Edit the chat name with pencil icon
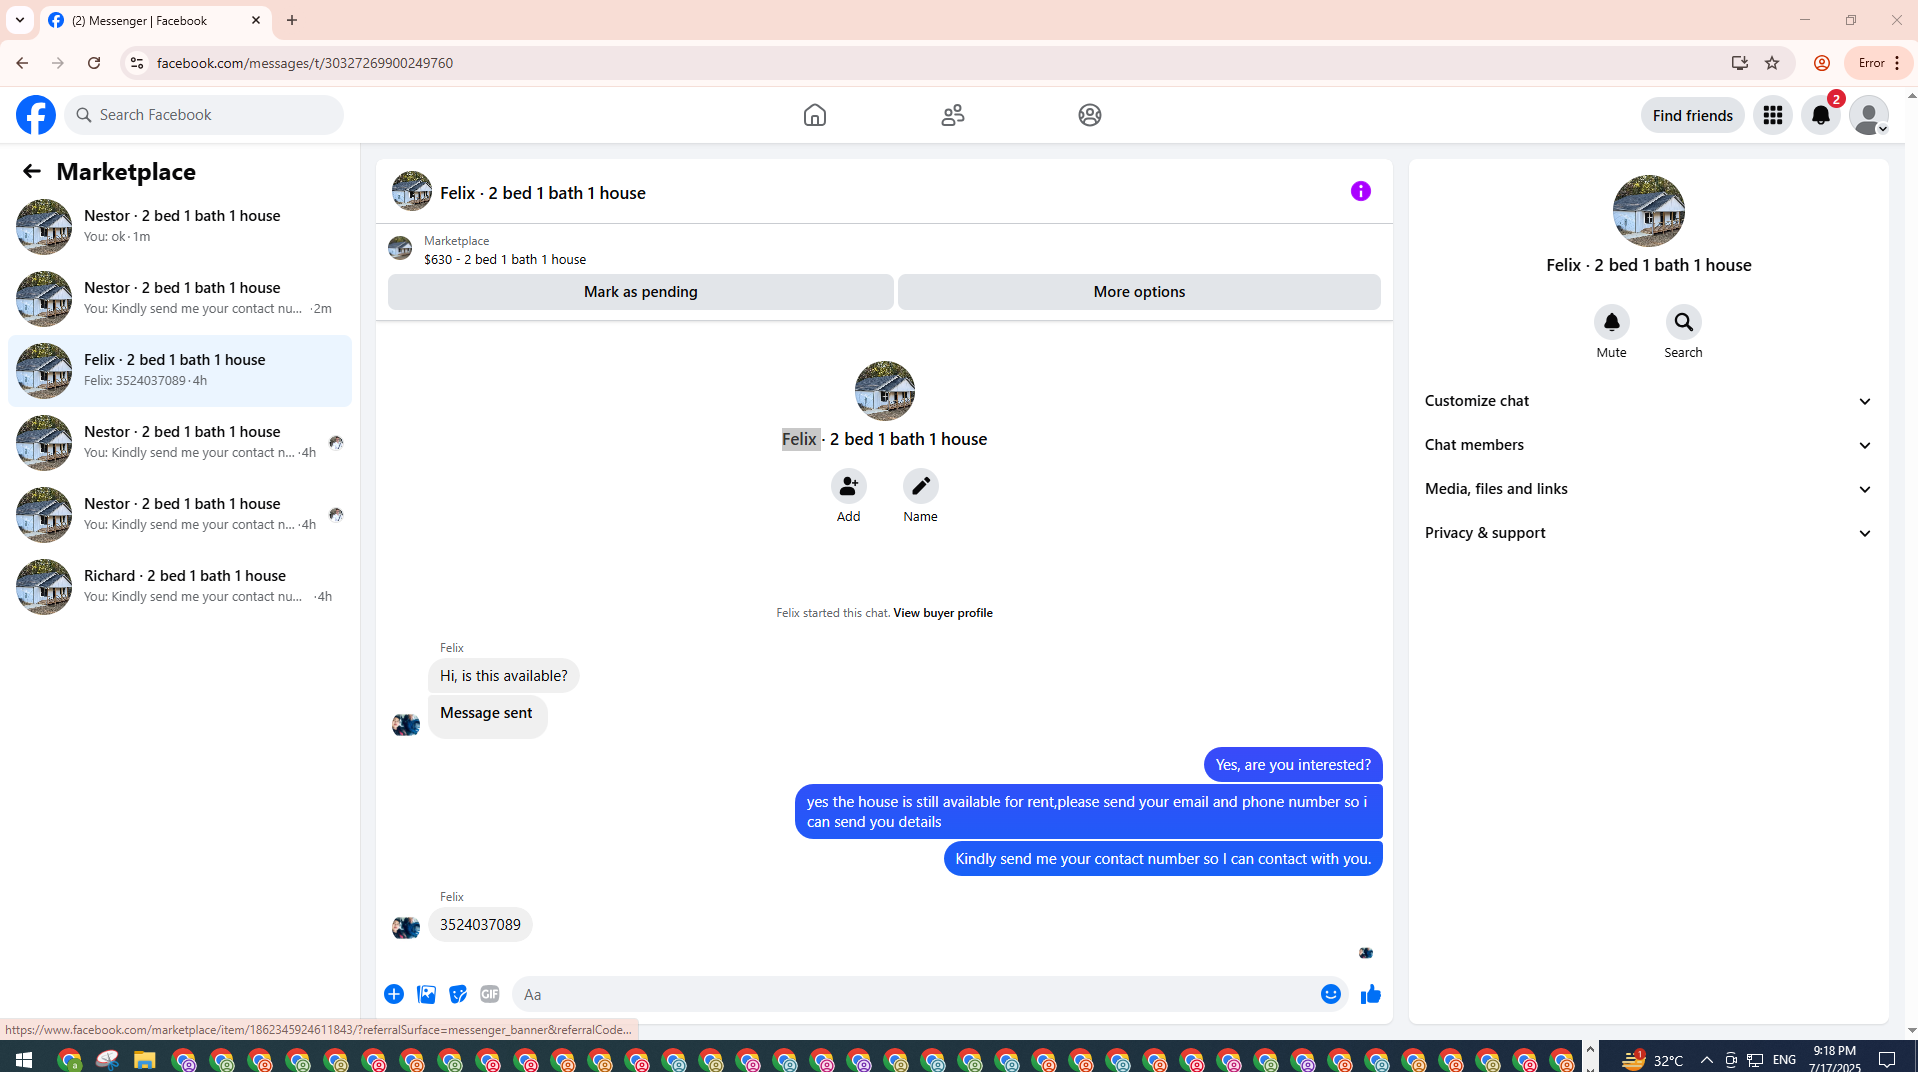 pos(920,486)
